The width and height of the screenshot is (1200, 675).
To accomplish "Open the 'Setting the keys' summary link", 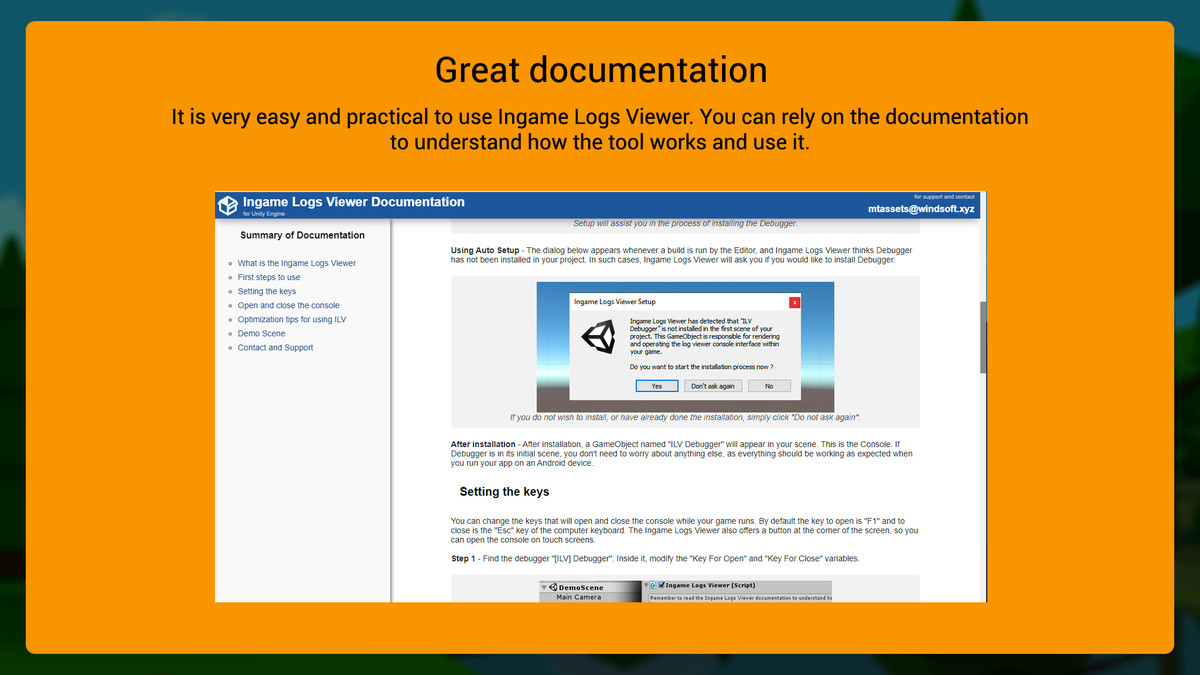I will tap(267, 291).
